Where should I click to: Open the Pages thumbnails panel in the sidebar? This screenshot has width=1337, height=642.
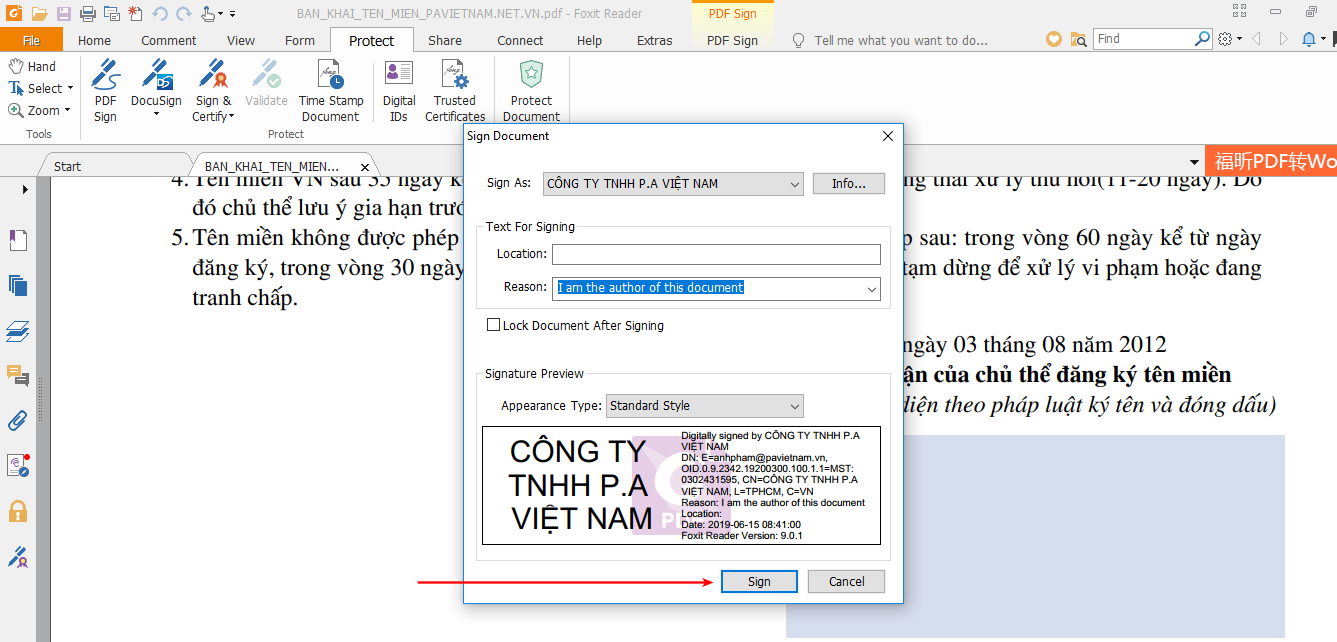[18, 285]
